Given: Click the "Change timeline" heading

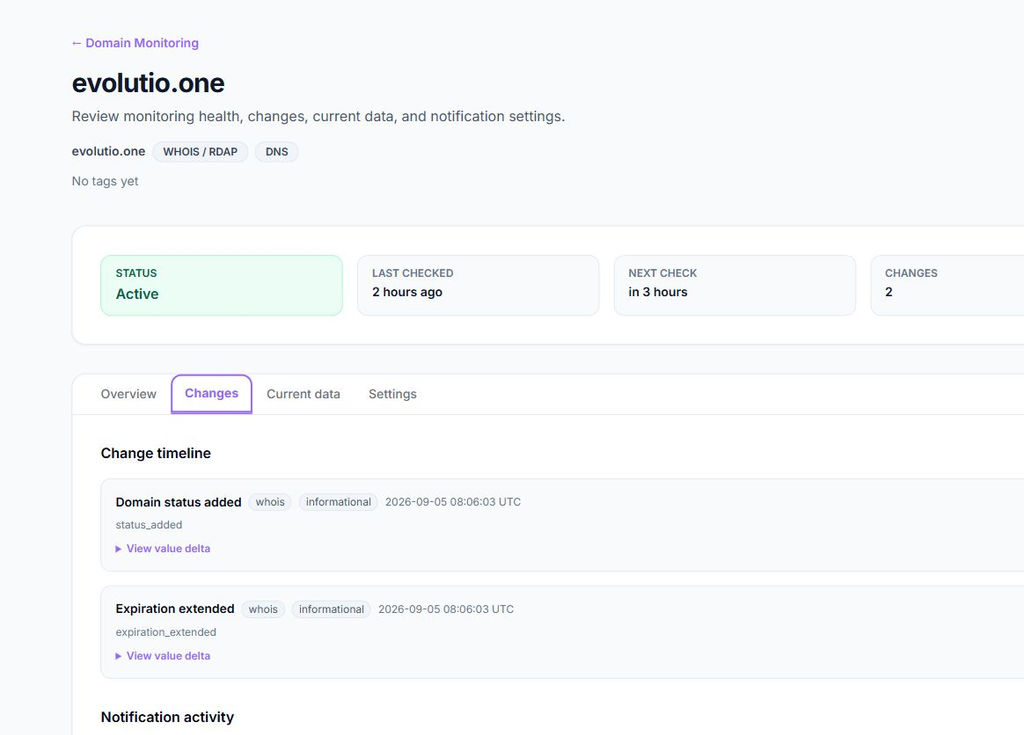Looking at the screenshot, I should pos(156,453).
